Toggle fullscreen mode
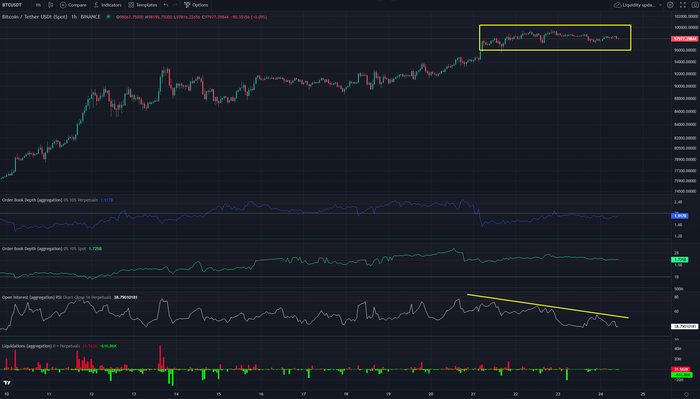 coord(683,5)
